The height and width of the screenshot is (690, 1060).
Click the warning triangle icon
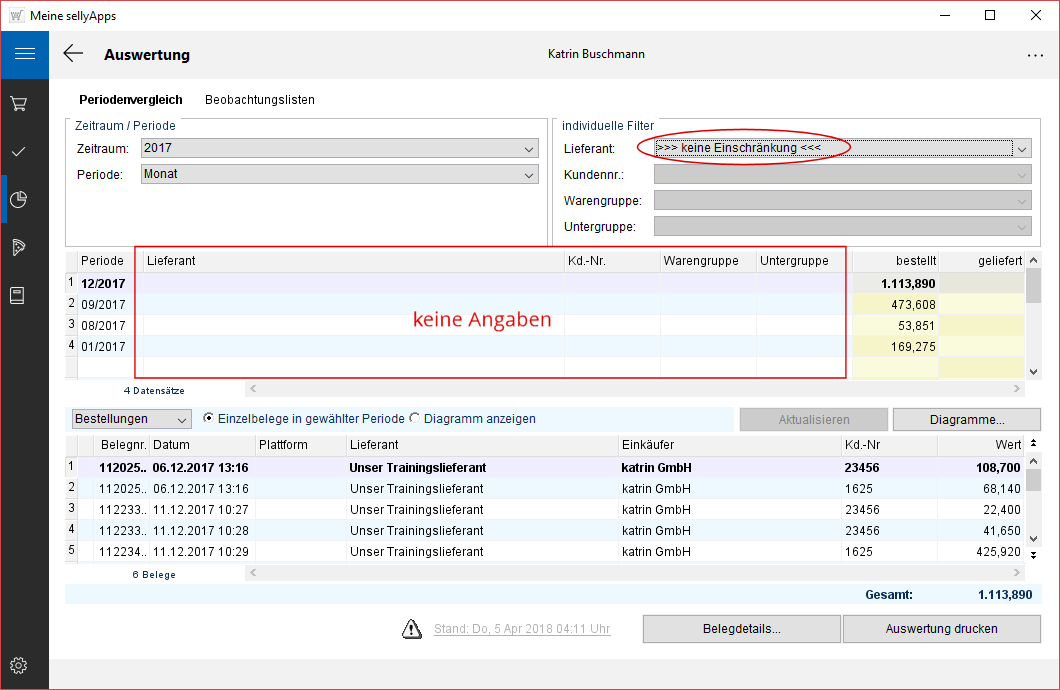point(412,629)
